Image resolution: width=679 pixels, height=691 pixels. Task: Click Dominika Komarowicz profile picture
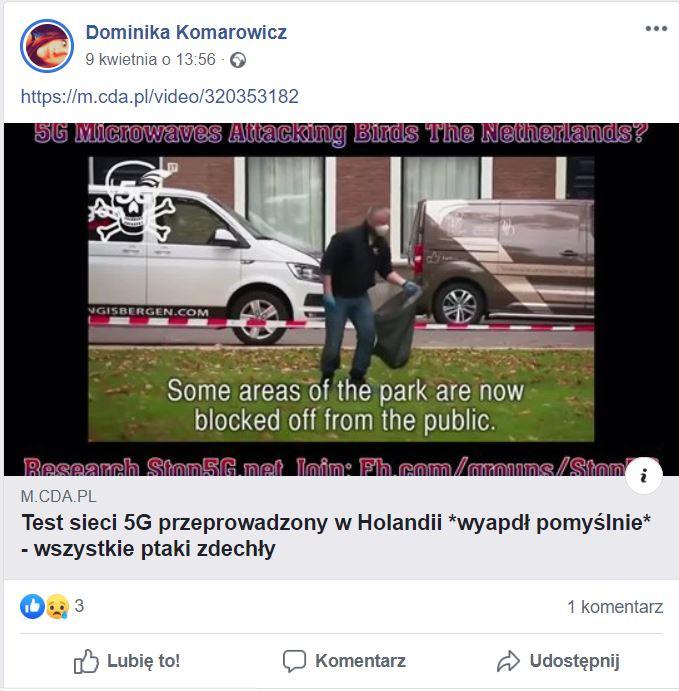pyautogui.click(x=47, y=45)
